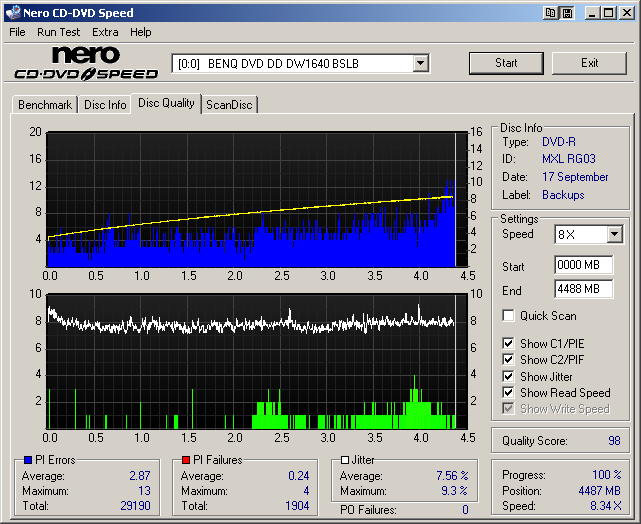Click the End position MB field

(583, 289)
